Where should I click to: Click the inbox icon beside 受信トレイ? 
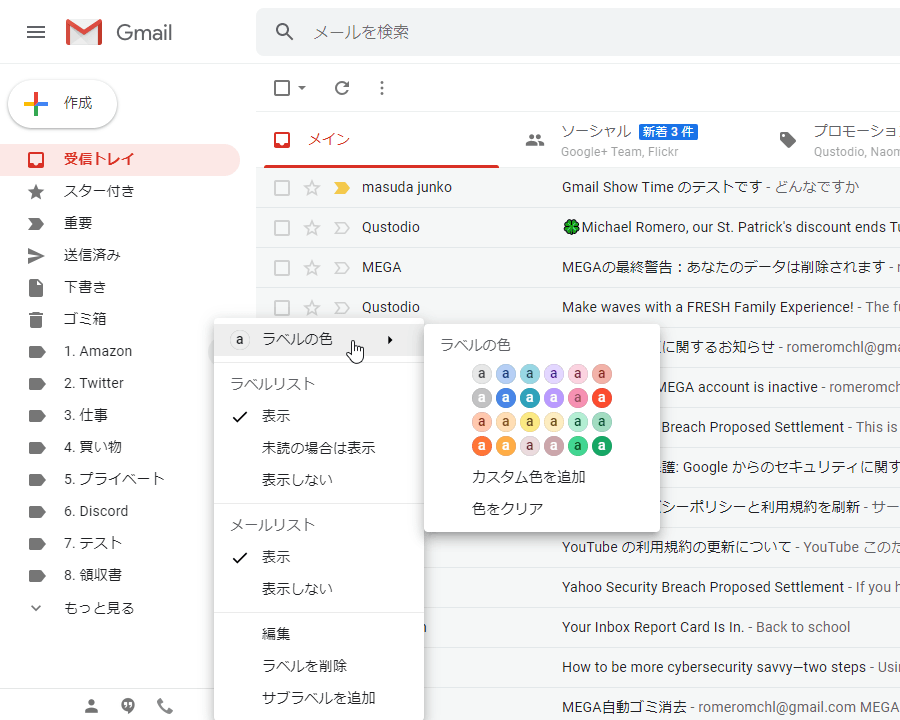36,159
